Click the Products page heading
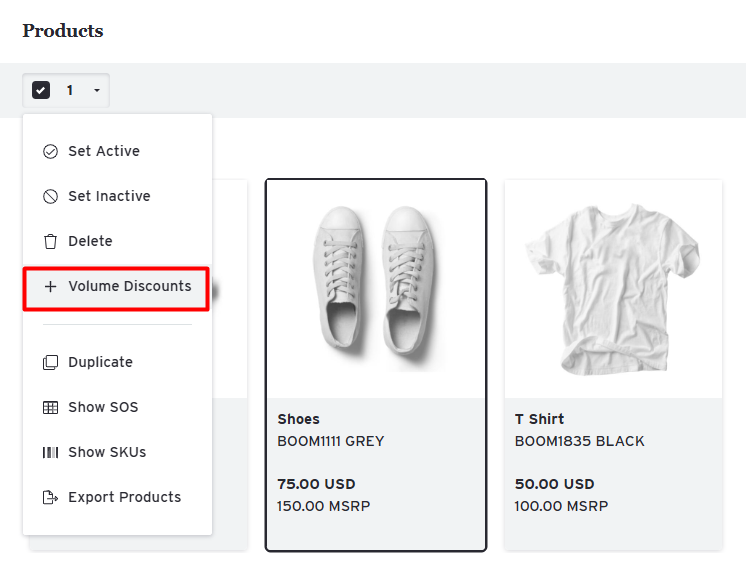This screenshot has width=746, height=578. click(x=63, y=31)
